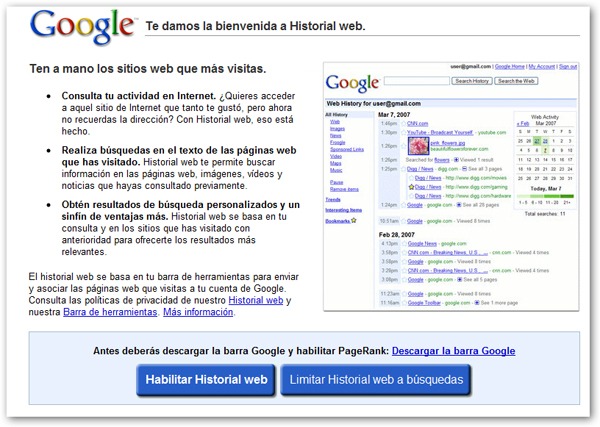The height and width of the screenshot is (427, 600).
Task: Click the bold text 'Consulta tu actividad en Internet.'
Action: (x=139, y=96)
